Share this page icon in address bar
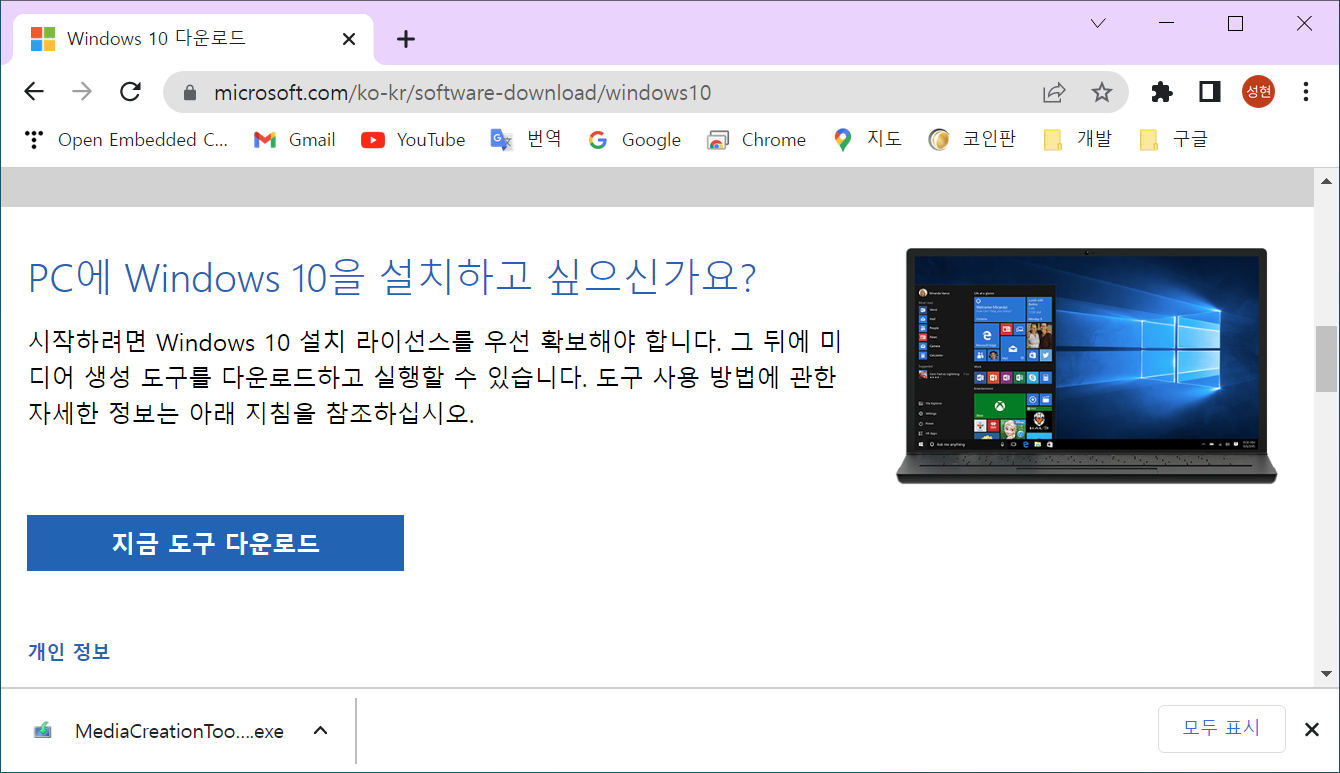 pyautogui.click(x=1054, y=93)
